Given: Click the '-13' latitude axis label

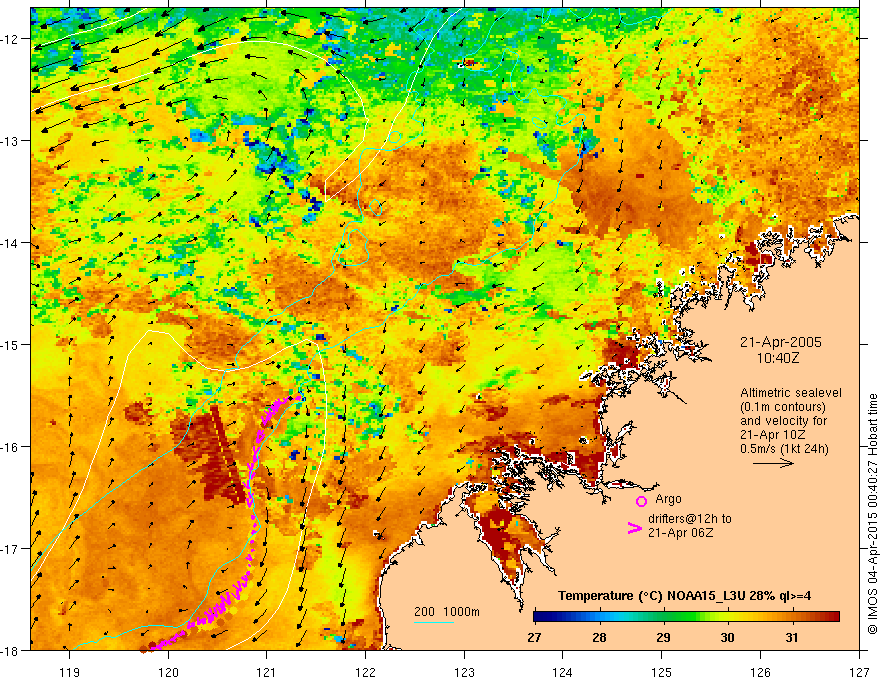Looking at the screenshot, I should pos(11,141).
